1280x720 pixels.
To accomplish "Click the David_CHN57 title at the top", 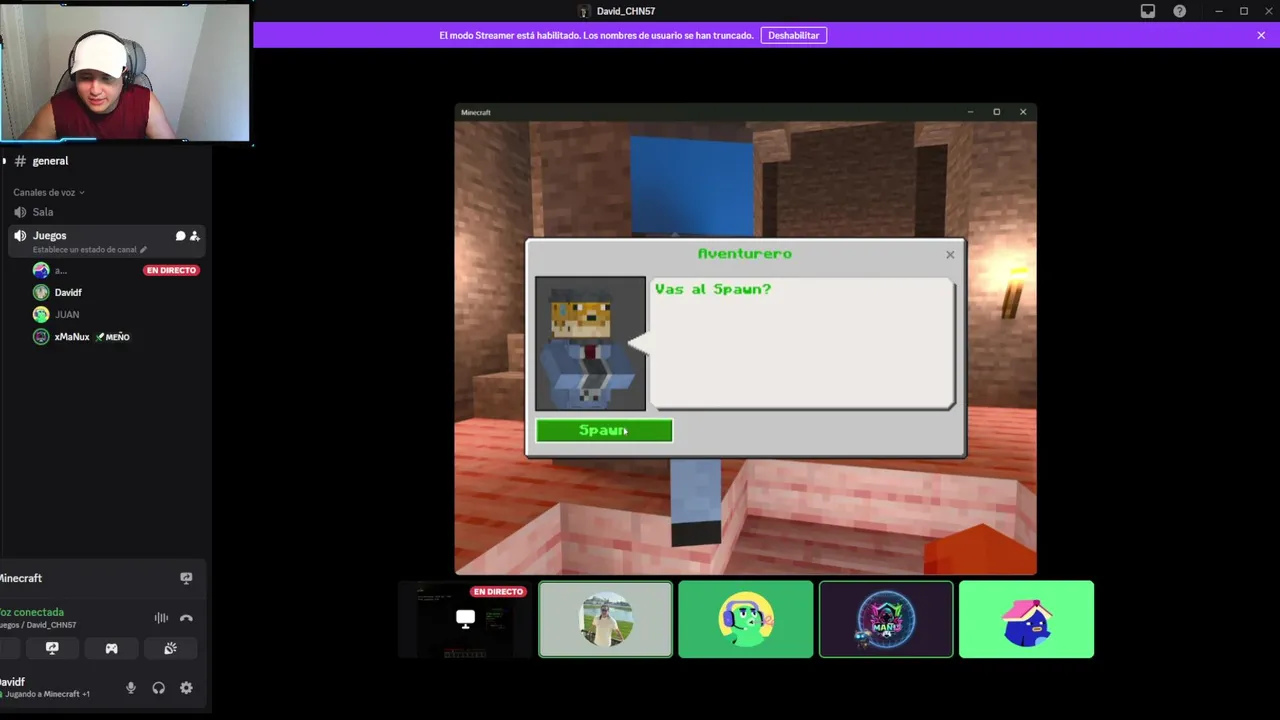I will (626, 11).
